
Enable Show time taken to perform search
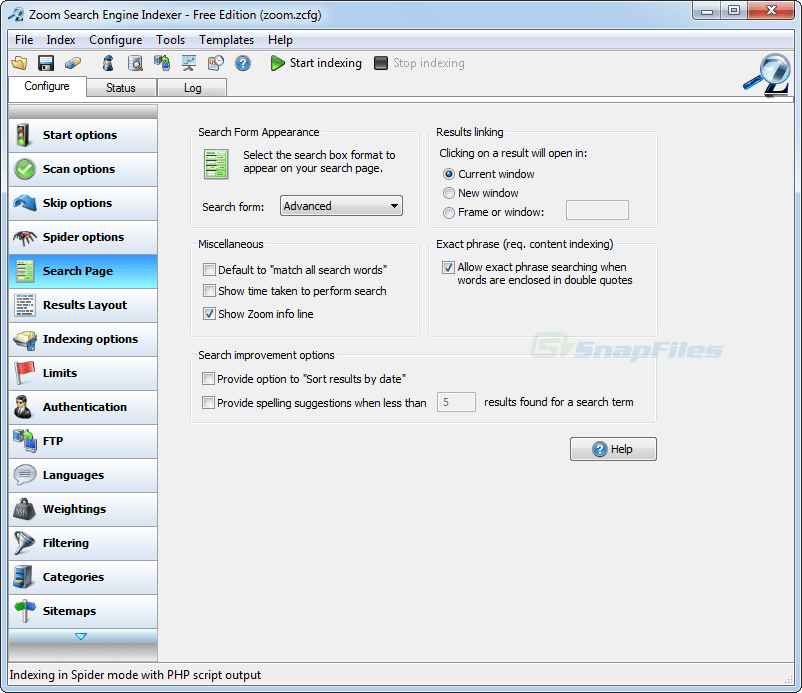(209, 291)
